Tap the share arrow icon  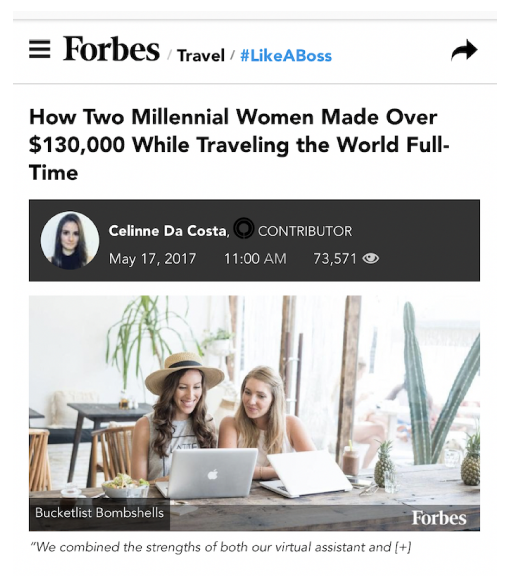464,50
